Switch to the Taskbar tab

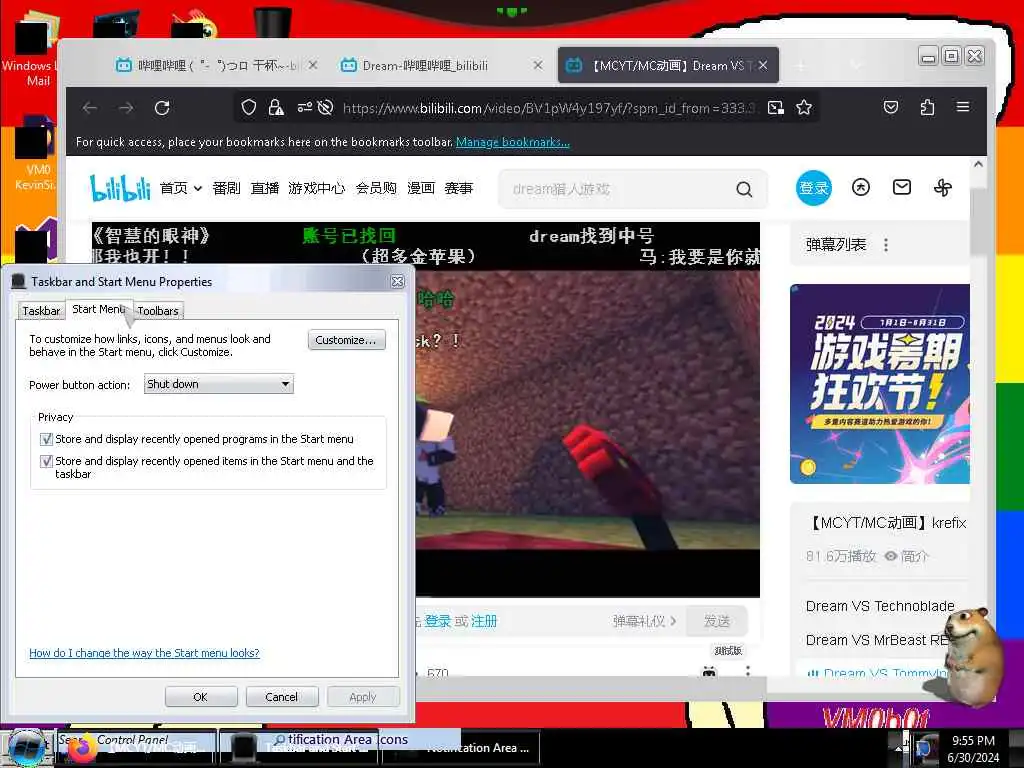click(41, 311)
